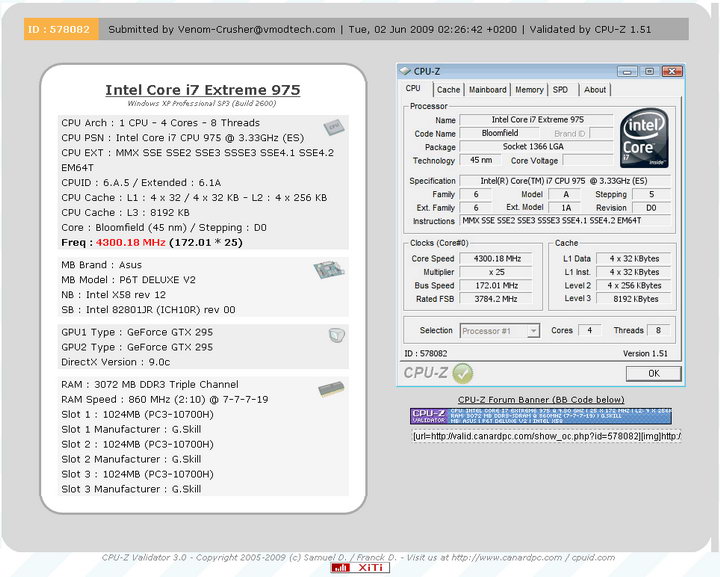The width and height of the screenshot is (720, 577).
Task: Click the Version 1.51 label in CPU-Z
Action: tap(645, 353)
